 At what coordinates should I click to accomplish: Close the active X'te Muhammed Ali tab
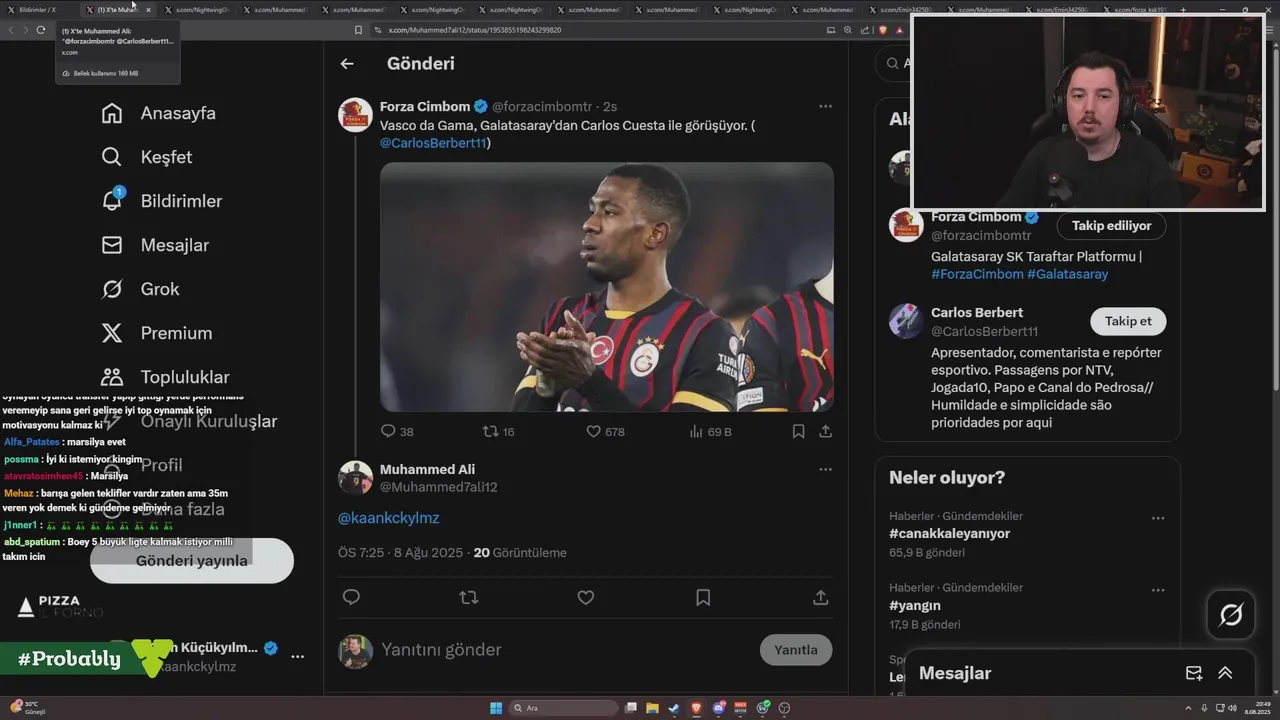tap(148, 10)
